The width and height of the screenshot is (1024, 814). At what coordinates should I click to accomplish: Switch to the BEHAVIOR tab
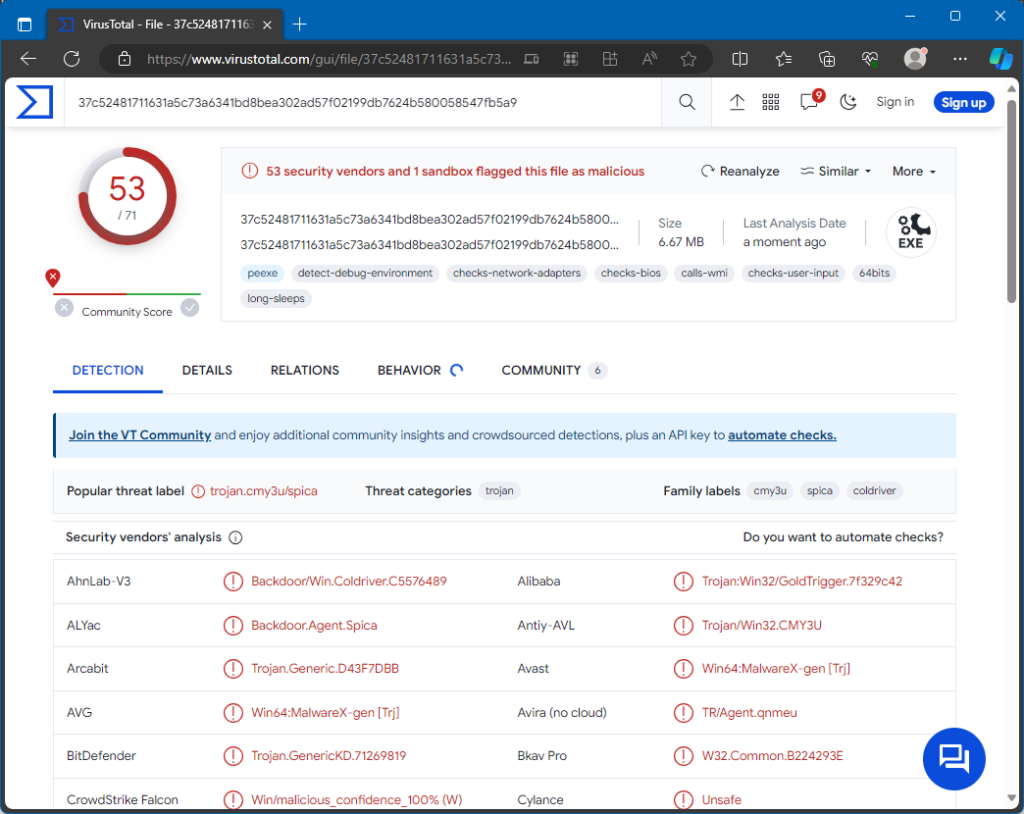412,370
